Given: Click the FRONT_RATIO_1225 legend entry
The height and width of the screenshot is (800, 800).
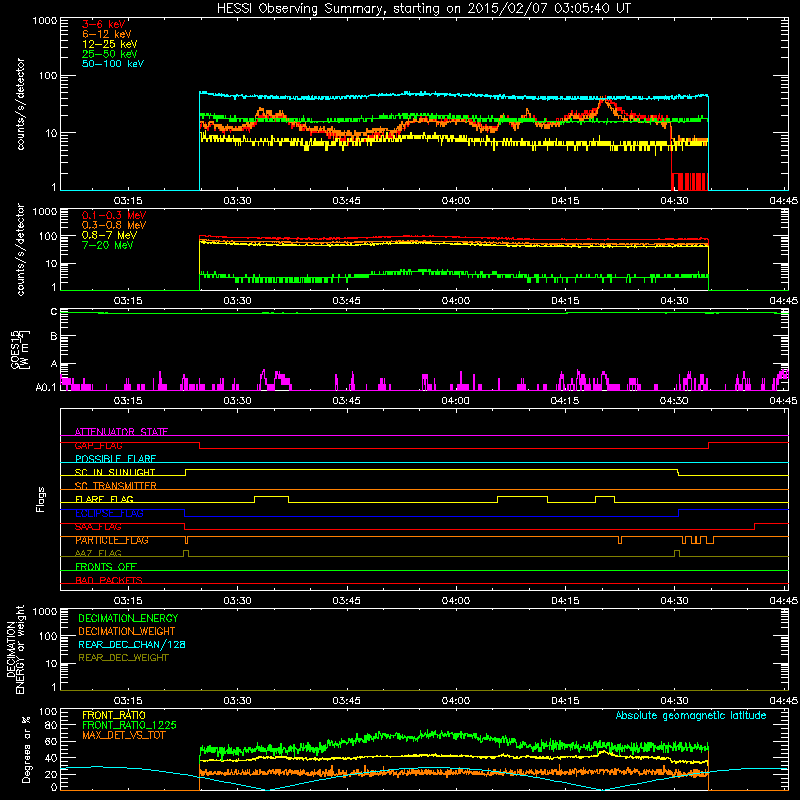Looking at the screenshot, I should (130, 725).
